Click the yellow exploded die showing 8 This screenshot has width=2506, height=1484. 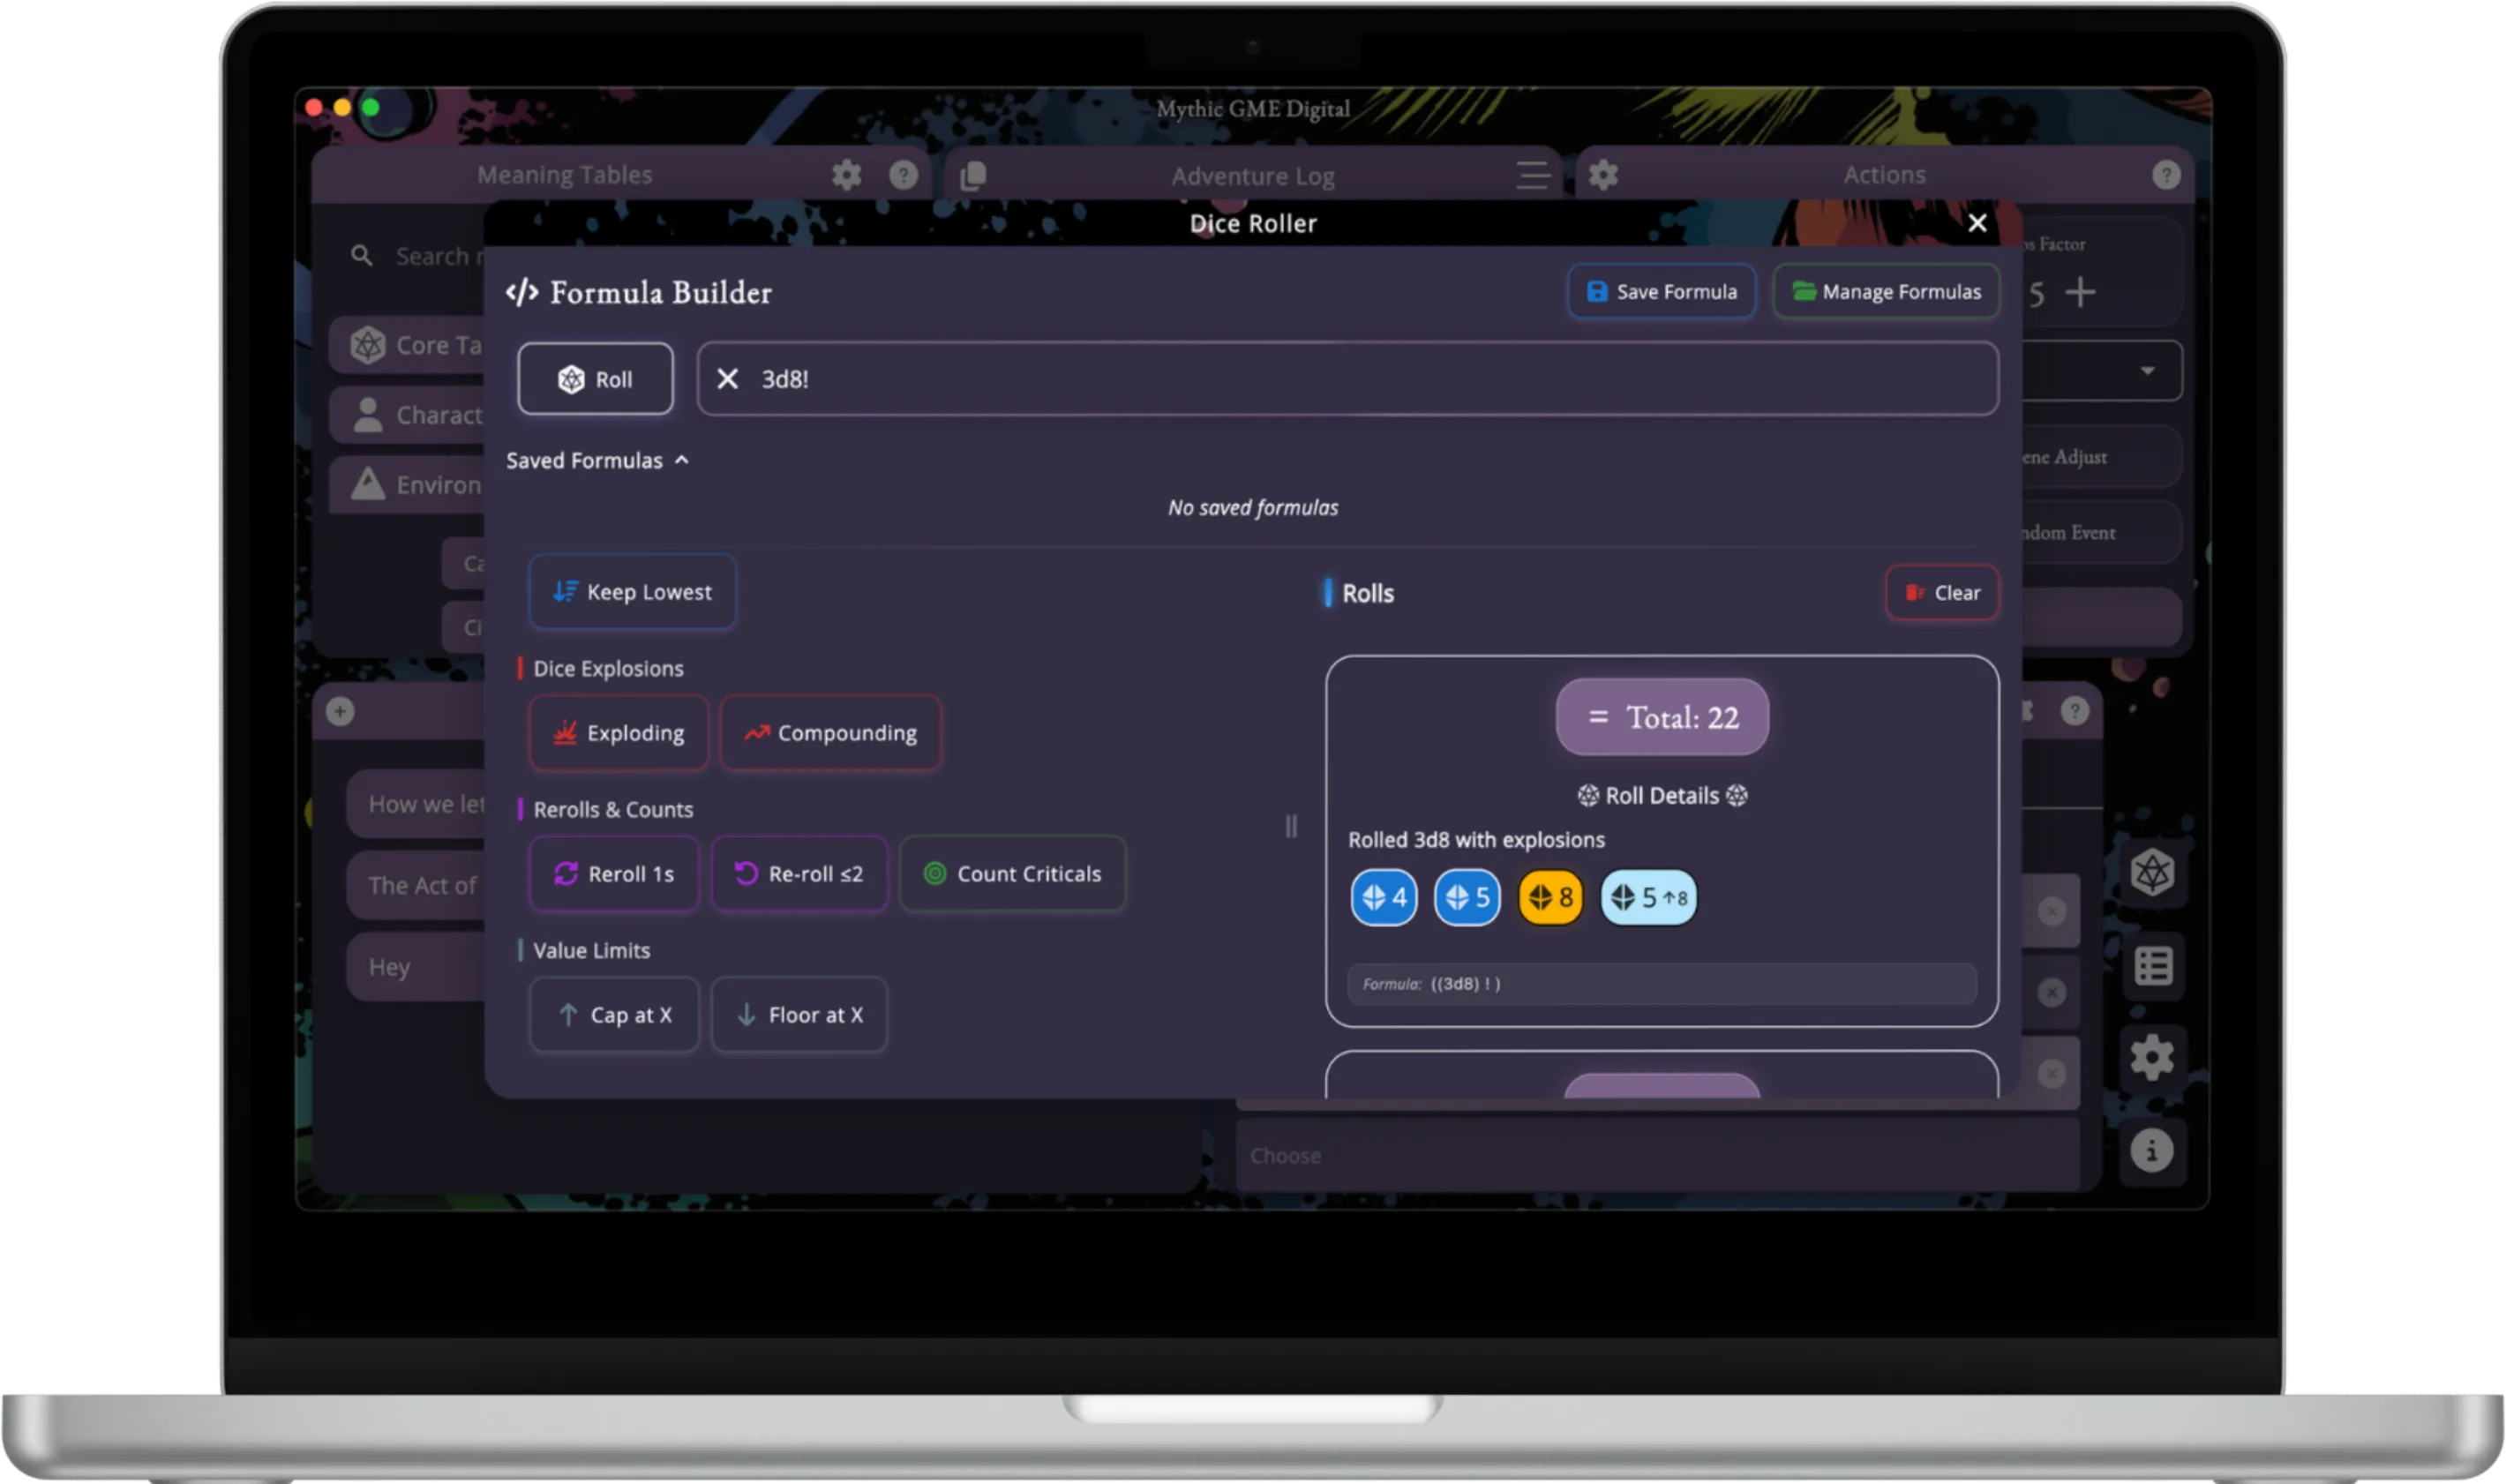1550,898
